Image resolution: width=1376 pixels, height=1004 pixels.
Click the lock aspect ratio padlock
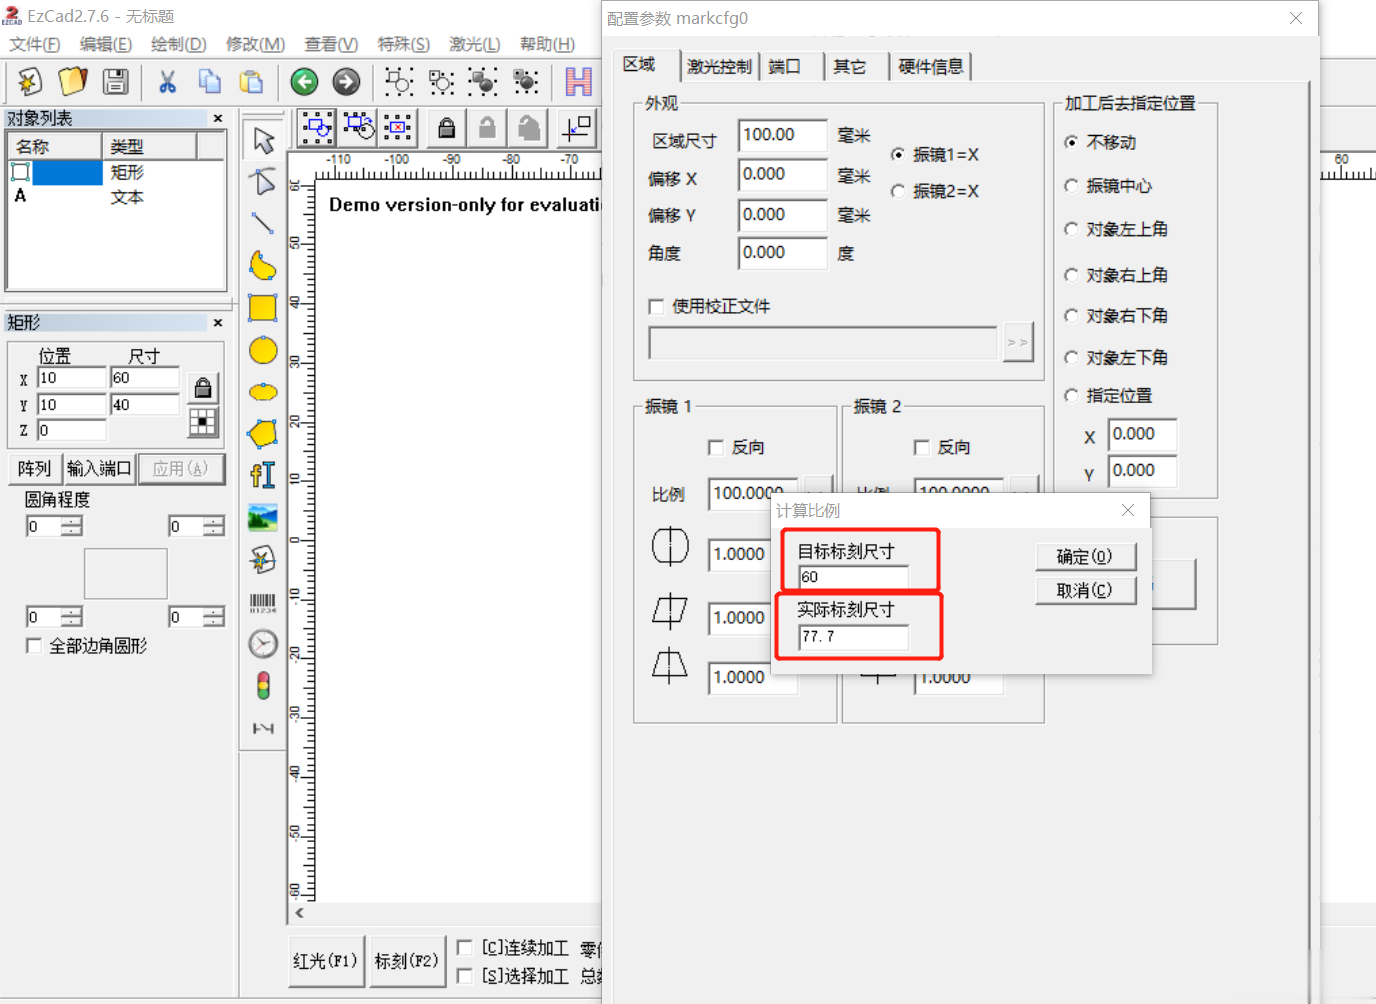point(203,388)
